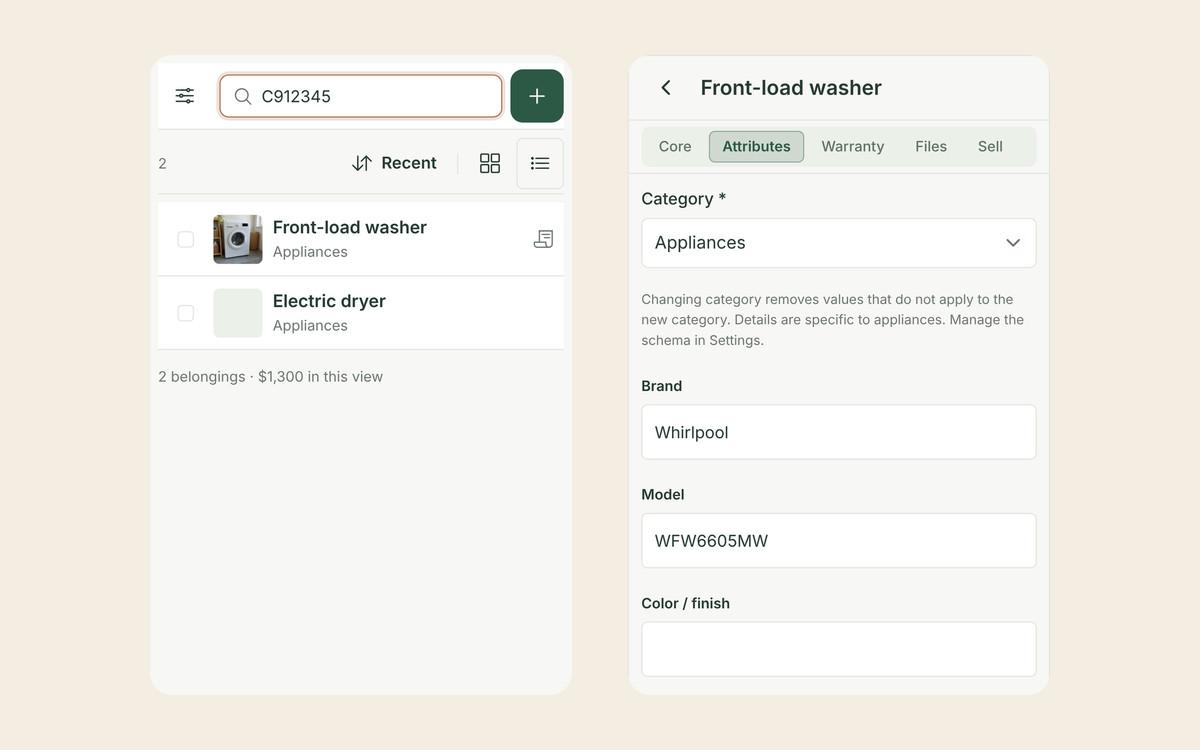Click the search field containing C912345
This screenshot has height=750, width=1200.
[361, 96]
